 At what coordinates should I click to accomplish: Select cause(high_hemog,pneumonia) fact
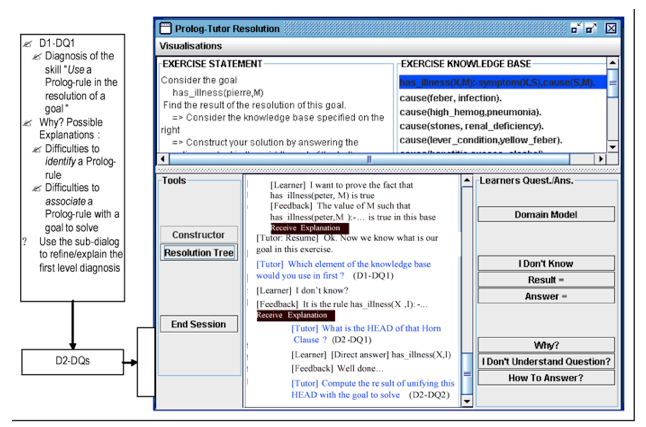coord(470,112)
